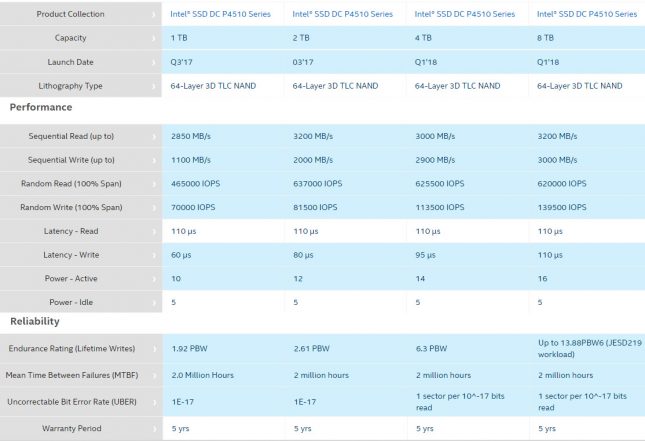Select the Launch Date row label
645x441 pixels.
(70, 62)
